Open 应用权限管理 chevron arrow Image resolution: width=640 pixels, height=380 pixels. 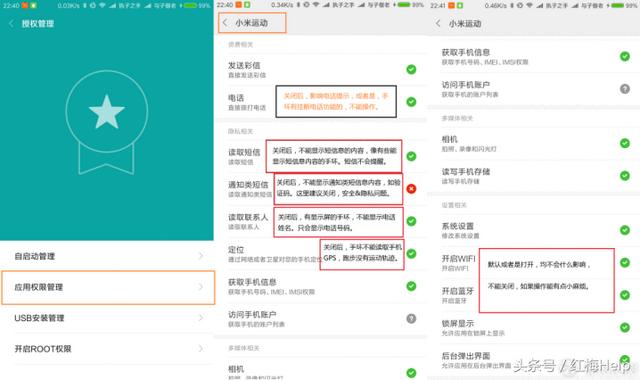[x=200, y=287]
